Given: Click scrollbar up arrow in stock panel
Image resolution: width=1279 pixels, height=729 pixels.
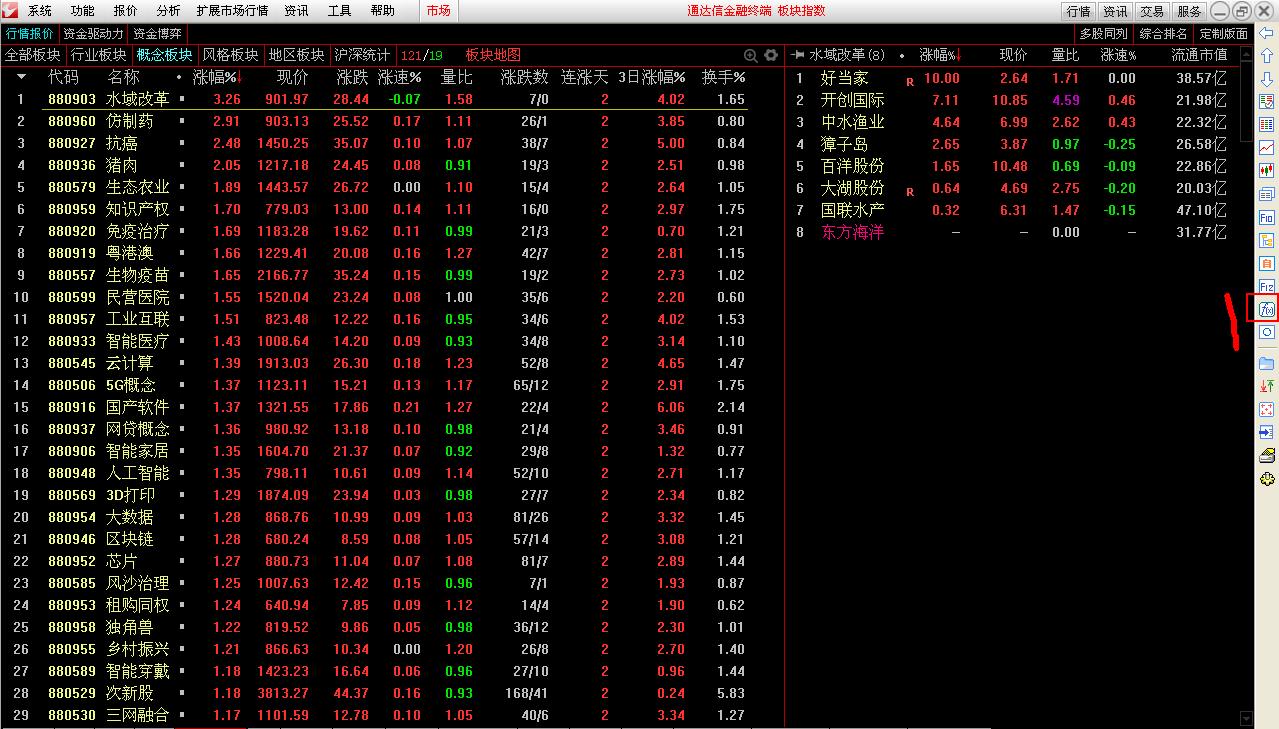Looking at the screenshot, I should click(1246, 55).
